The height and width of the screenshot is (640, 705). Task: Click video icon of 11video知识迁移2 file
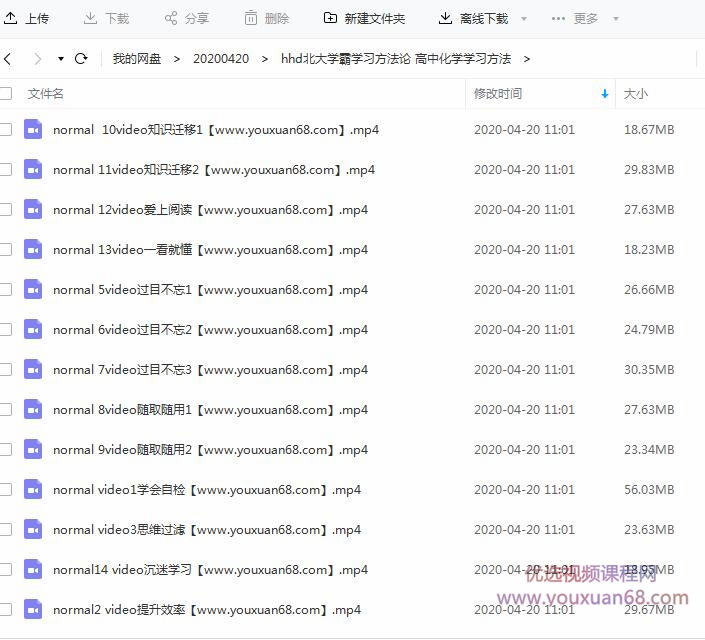click(33, 170)
